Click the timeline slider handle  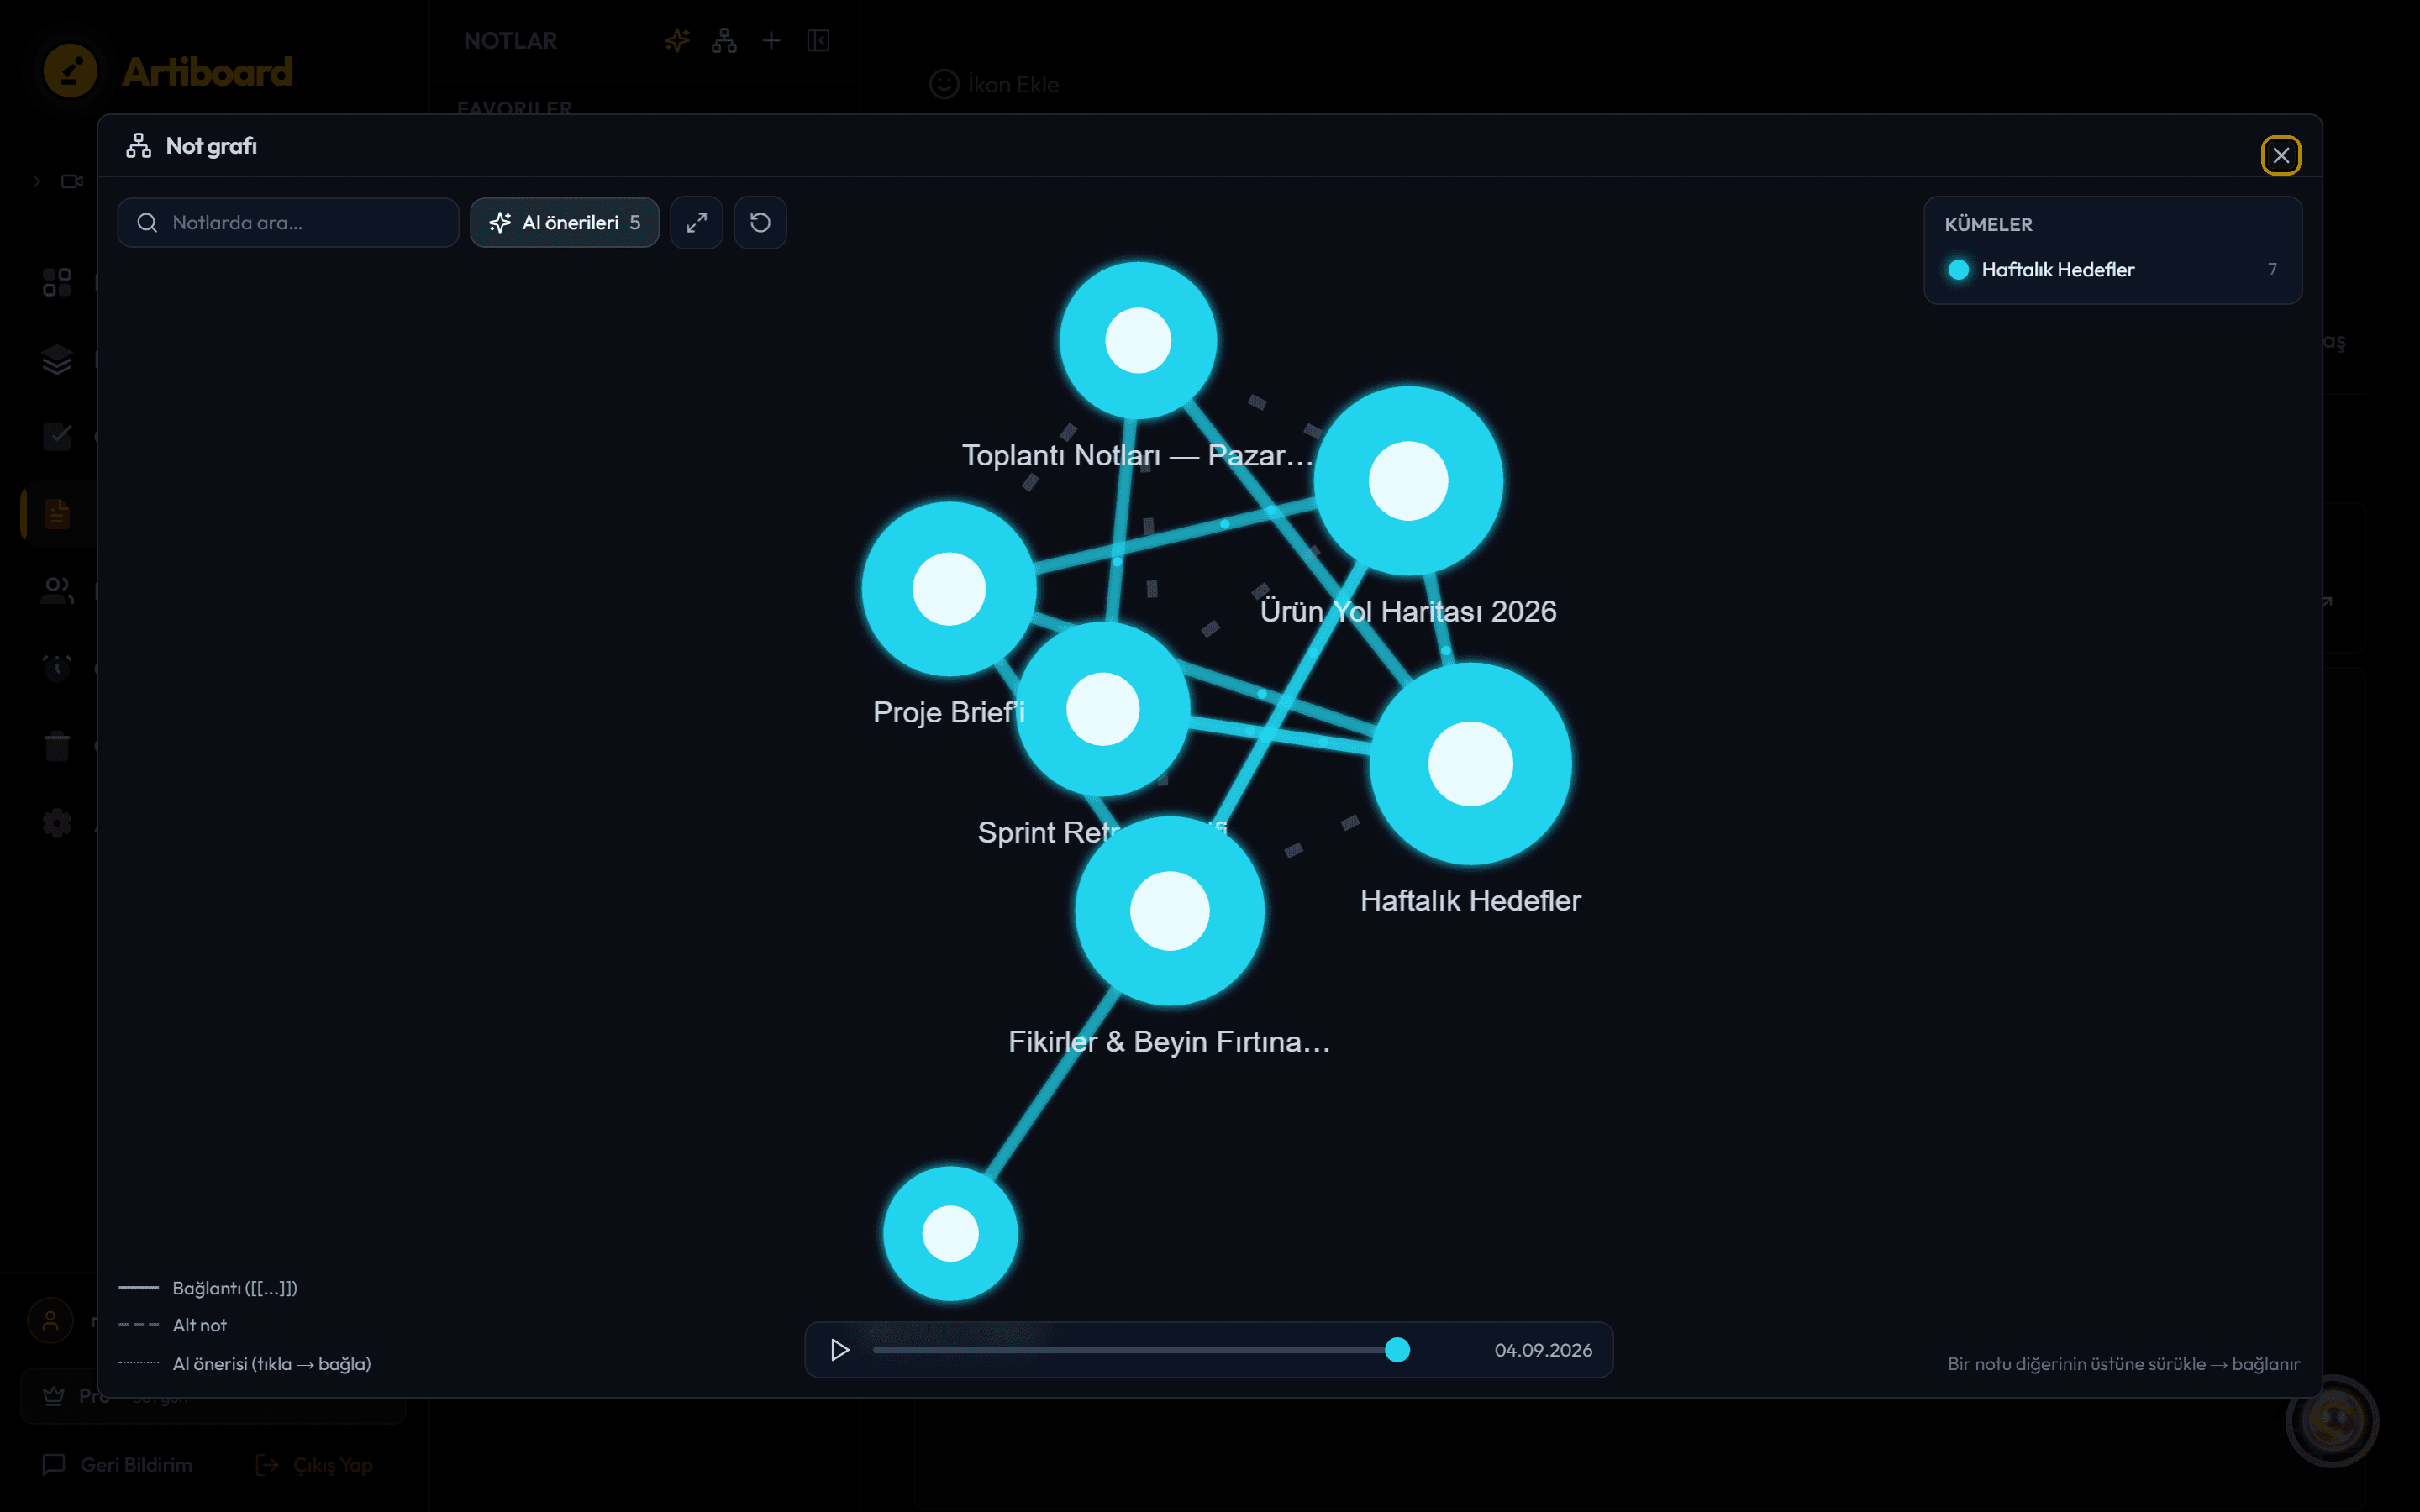point(1397,1350)
